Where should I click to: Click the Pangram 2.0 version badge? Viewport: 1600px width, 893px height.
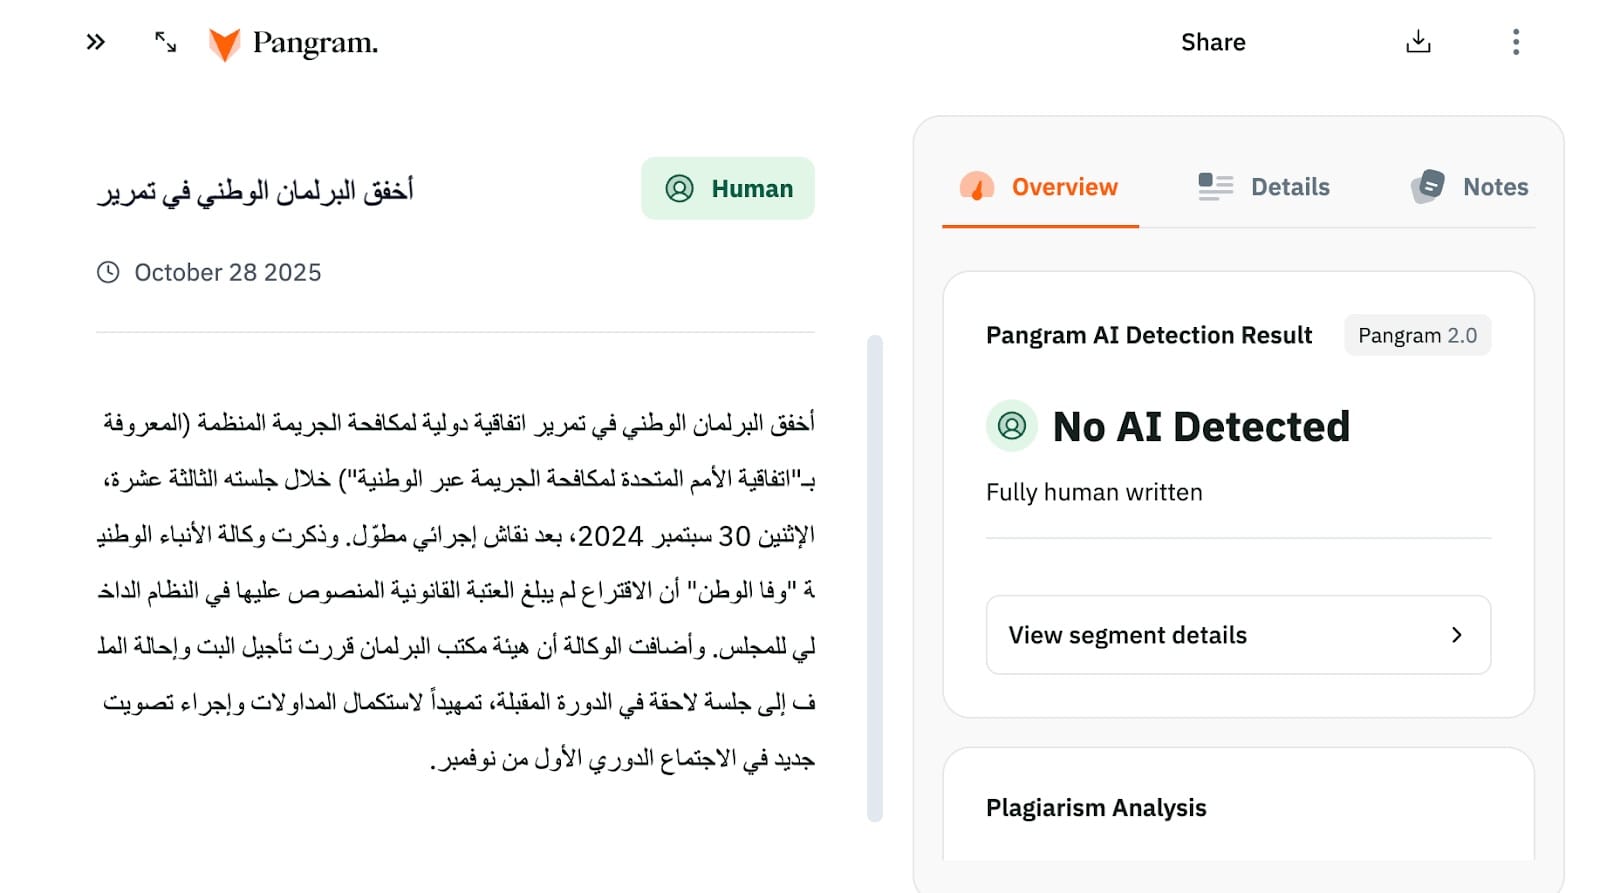click(x=1417, y=335)
